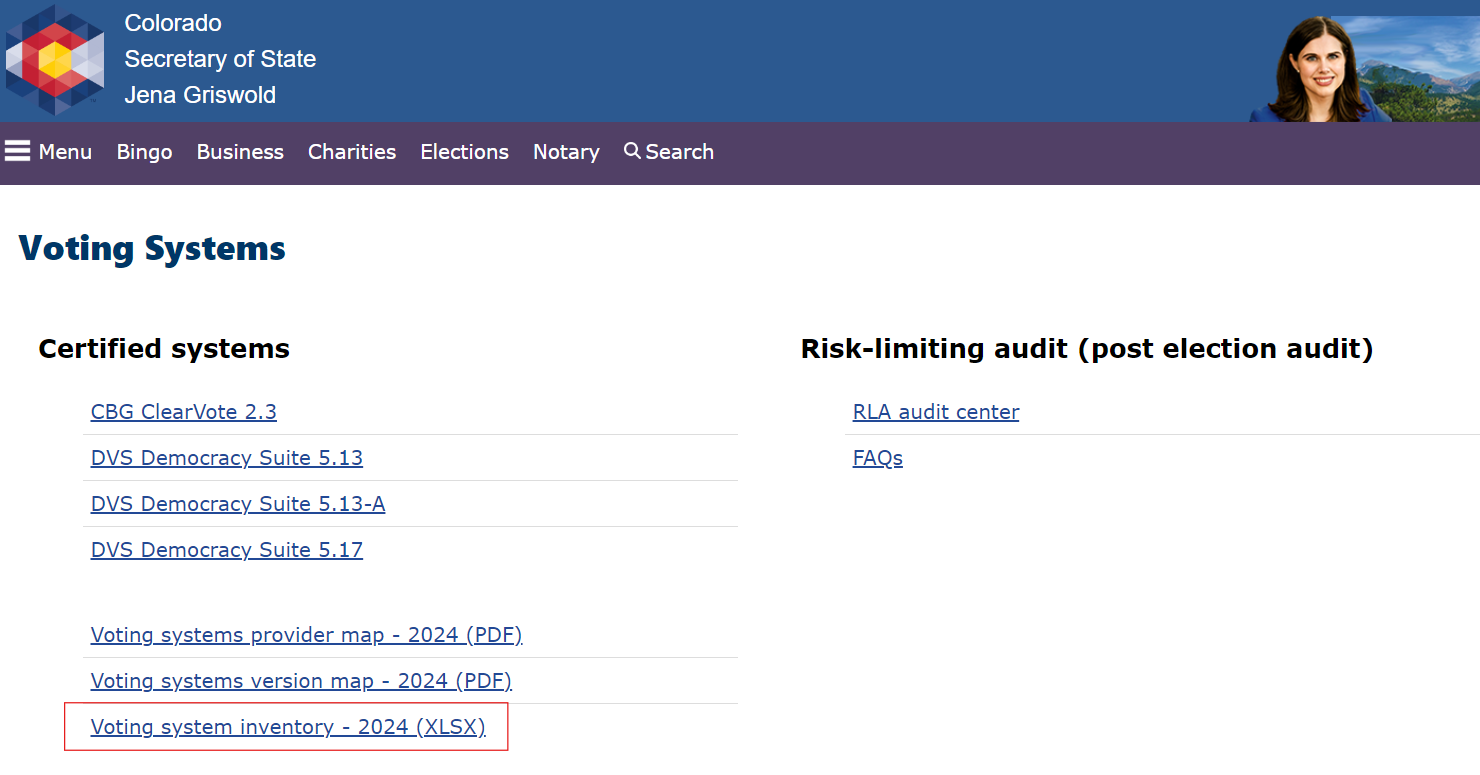The width and height of the screenshot is (1480, 775).
Task: Open Voting systems version map 2024 PDF
Action: point(301,681)
